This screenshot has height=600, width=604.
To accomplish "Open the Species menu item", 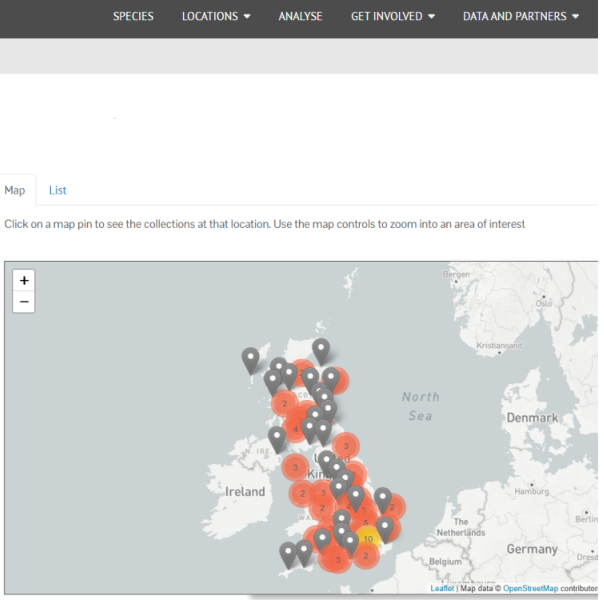I will click(x=133, y=16).
